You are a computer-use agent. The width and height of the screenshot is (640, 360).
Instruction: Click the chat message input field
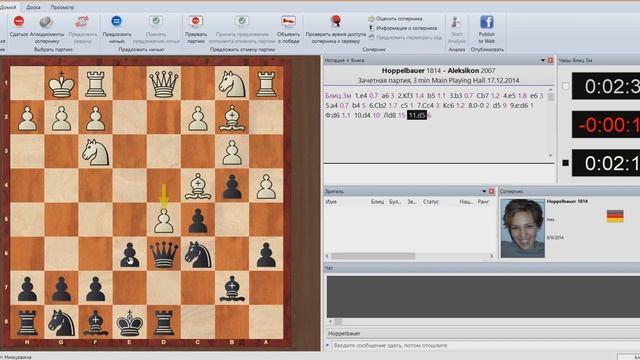(x=486, y=345)
